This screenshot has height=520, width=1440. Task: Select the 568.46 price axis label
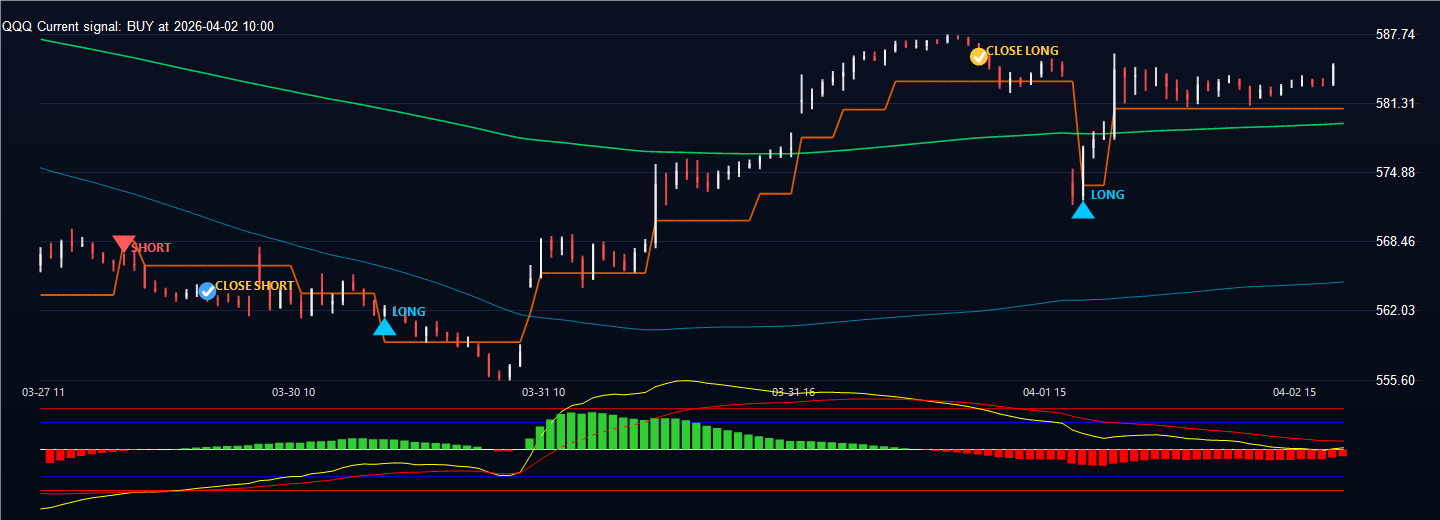[1395, 241]
